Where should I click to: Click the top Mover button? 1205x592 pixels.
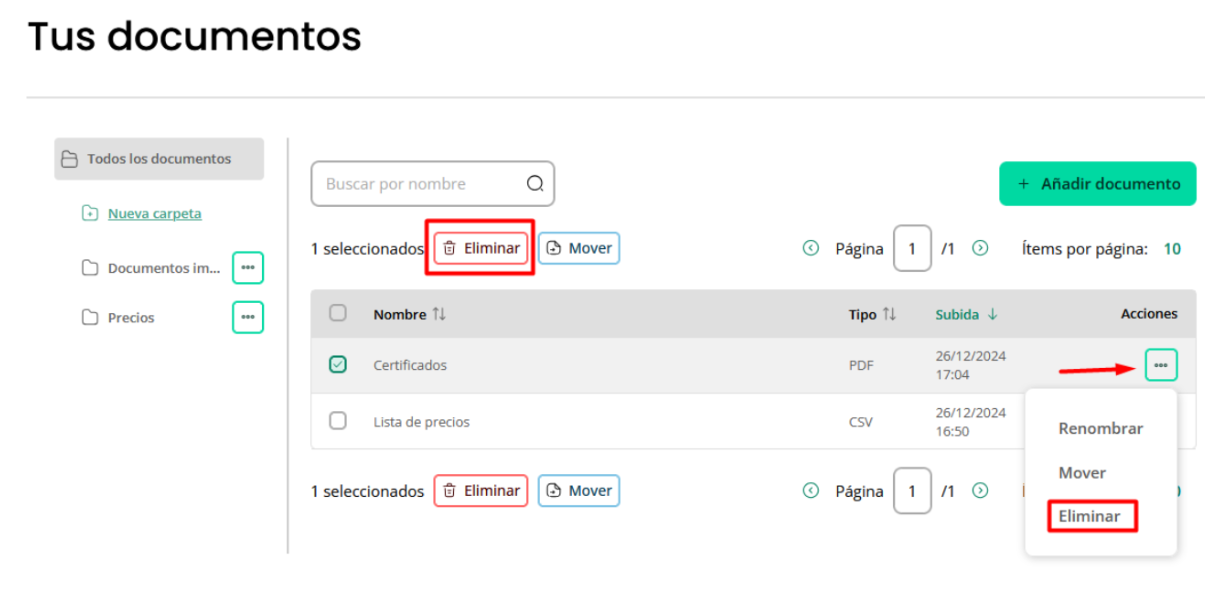click(579, 248)
